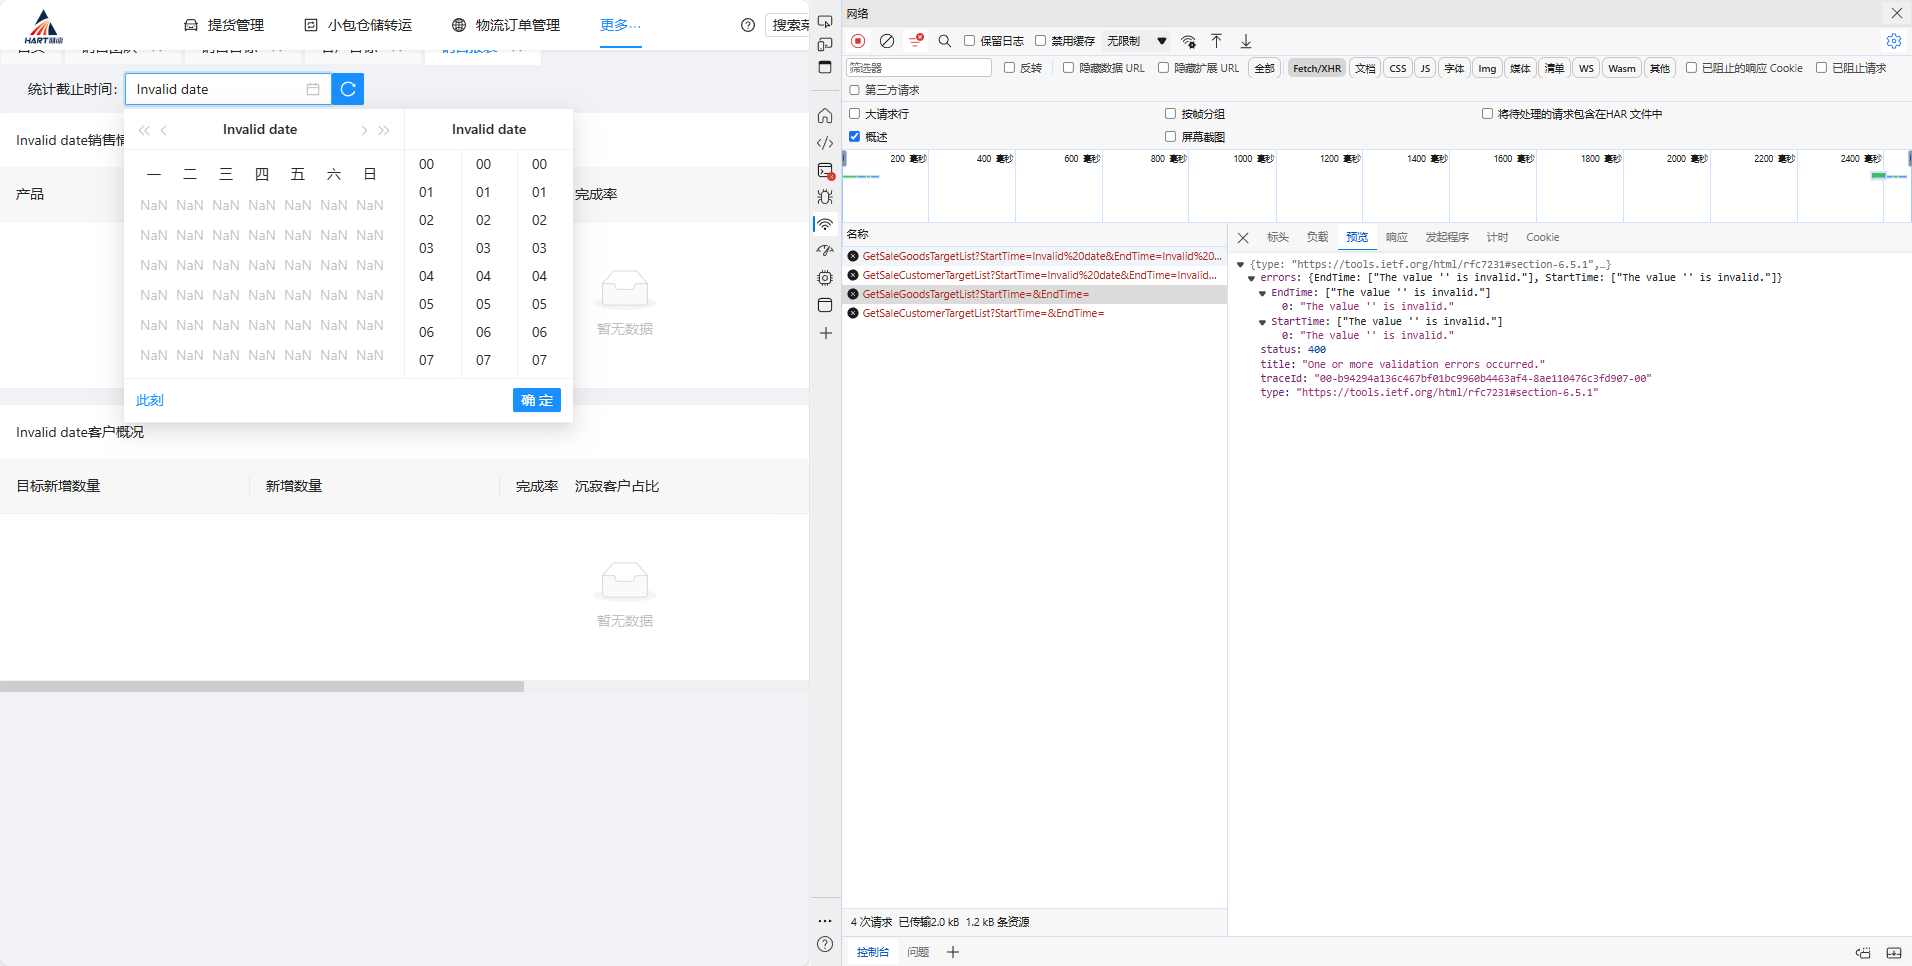Click the 确定 button in date picker
This screenshot has width=1912, height=966.
pos(536,400)
